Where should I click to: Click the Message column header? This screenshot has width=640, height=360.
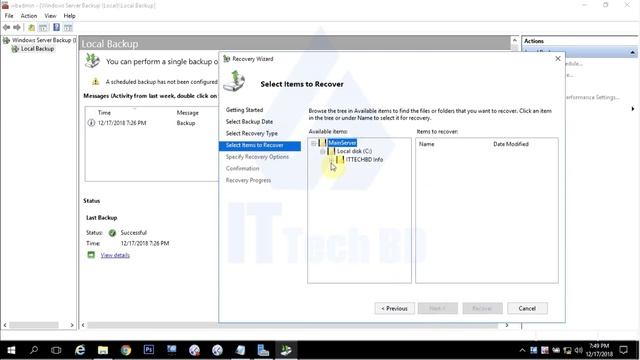point(187,113)
